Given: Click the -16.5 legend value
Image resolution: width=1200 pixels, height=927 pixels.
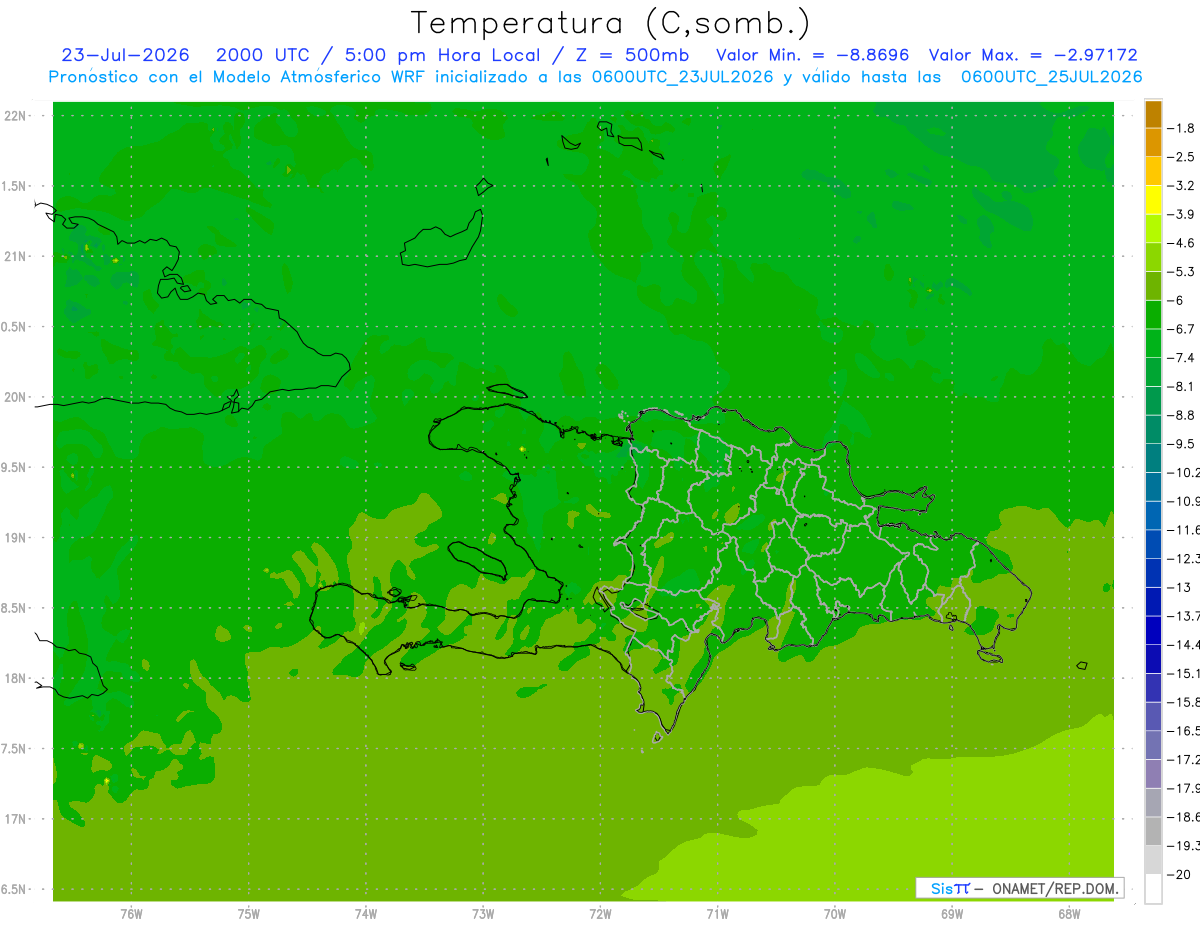Looking at the screenshot, I should point(1186,731).
